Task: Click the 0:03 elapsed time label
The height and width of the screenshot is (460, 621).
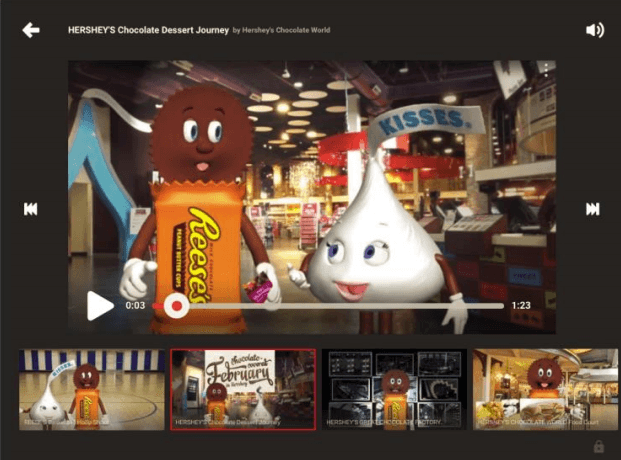Action: [x=135, y=305]
